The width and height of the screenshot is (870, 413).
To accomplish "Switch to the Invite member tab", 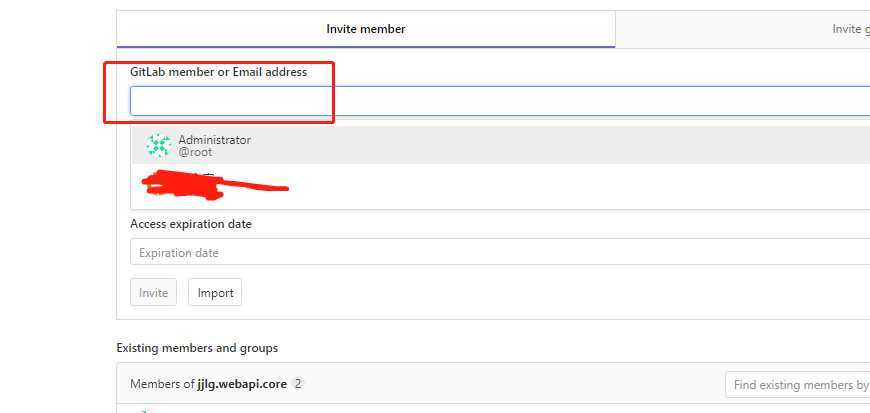I will click(x=366, y=29).
